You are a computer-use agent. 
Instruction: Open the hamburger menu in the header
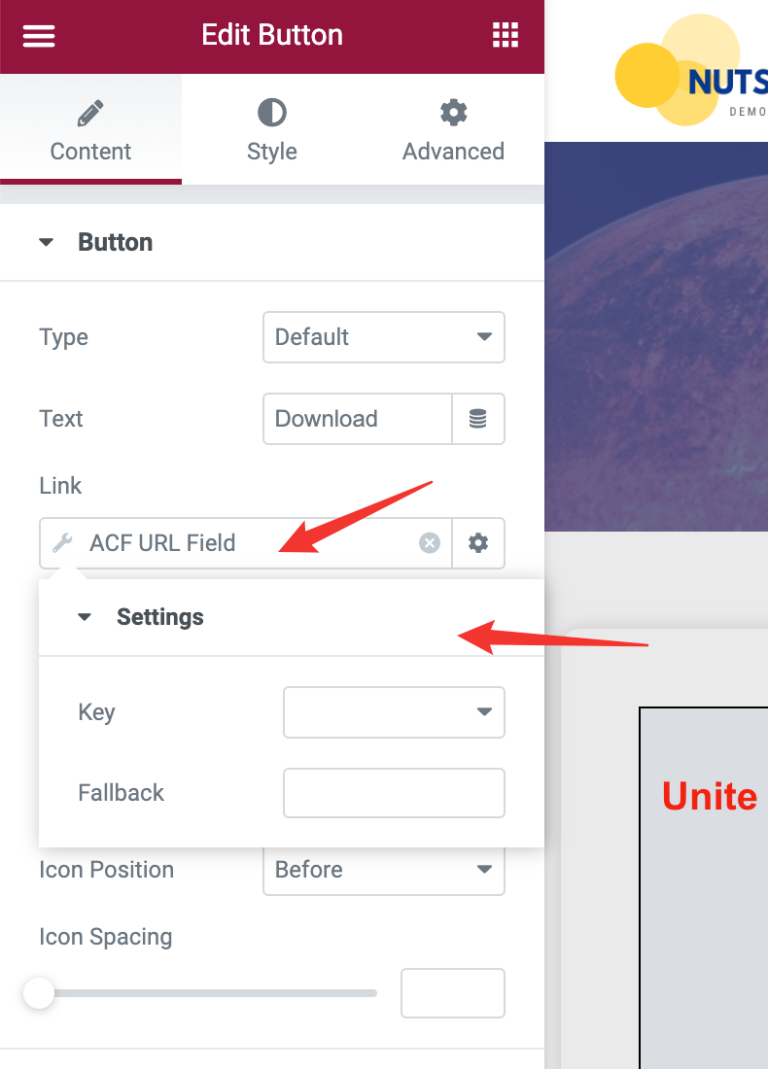39,36
